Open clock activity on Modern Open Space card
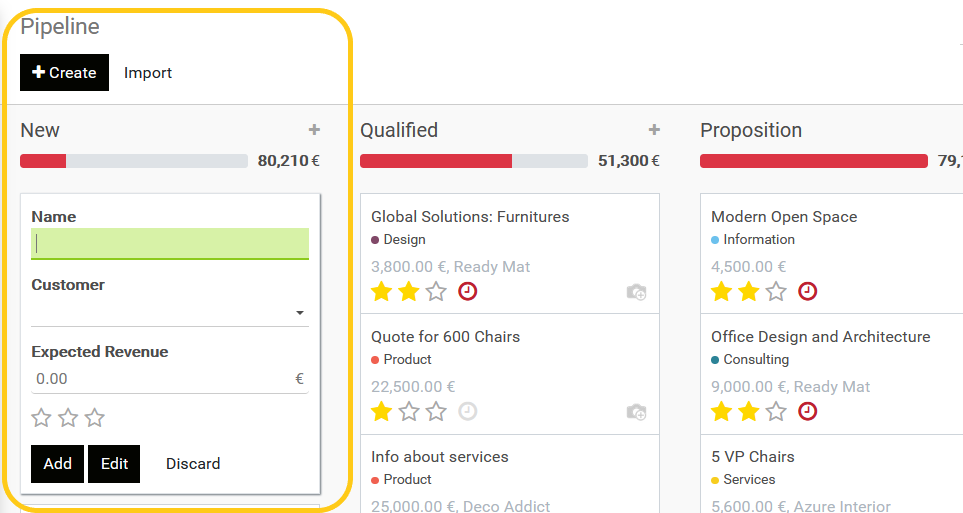Image resolution: width=963 pixels, height=513 pixels. coord(807,291)
